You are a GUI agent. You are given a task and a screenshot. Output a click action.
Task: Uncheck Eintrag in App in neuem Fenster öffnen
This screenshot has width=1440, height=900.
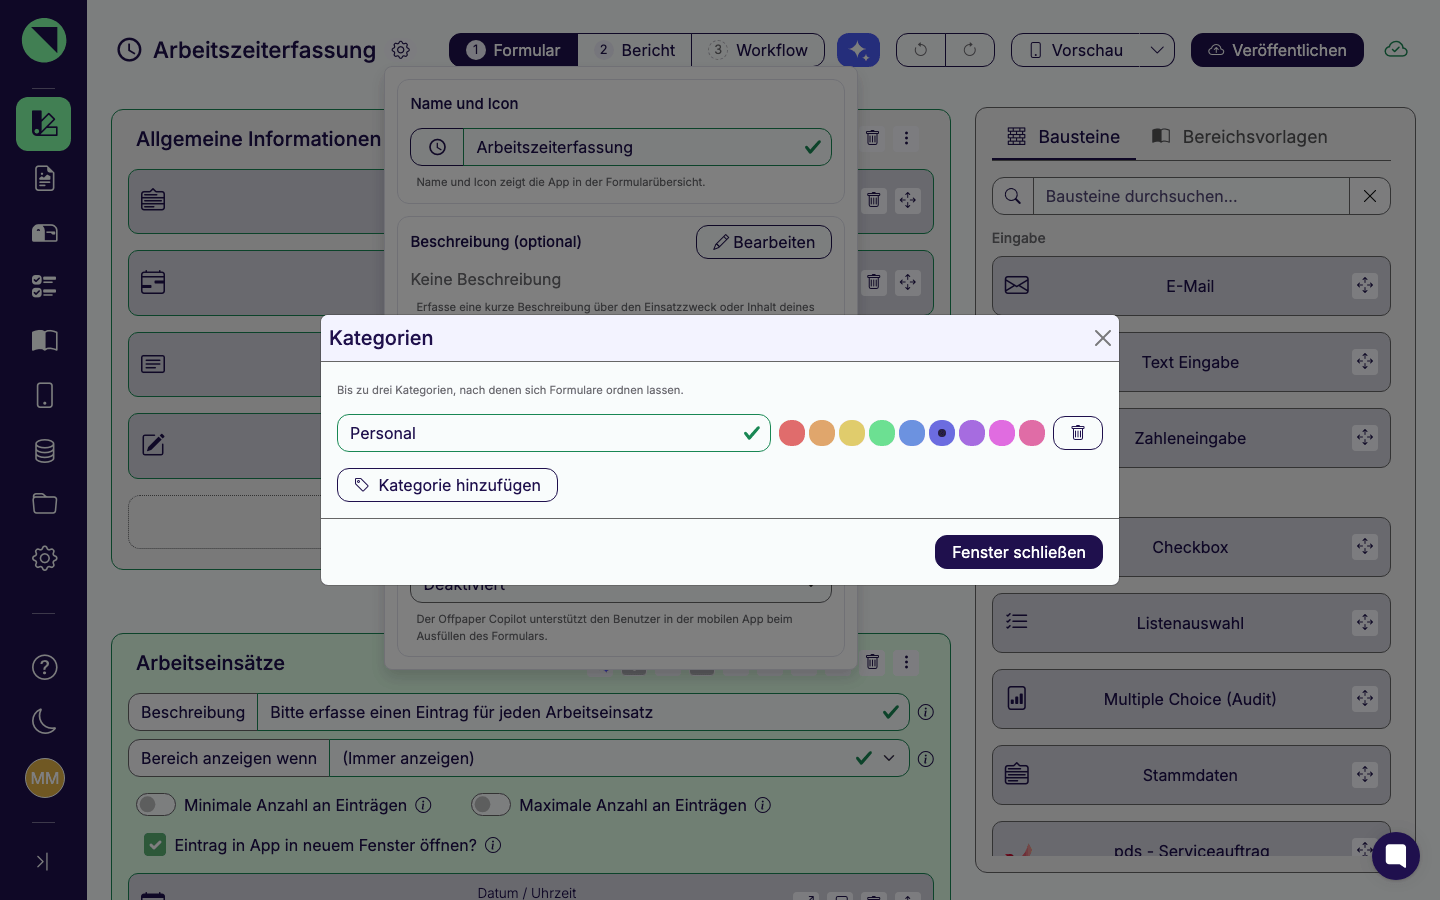coord(155,845)
